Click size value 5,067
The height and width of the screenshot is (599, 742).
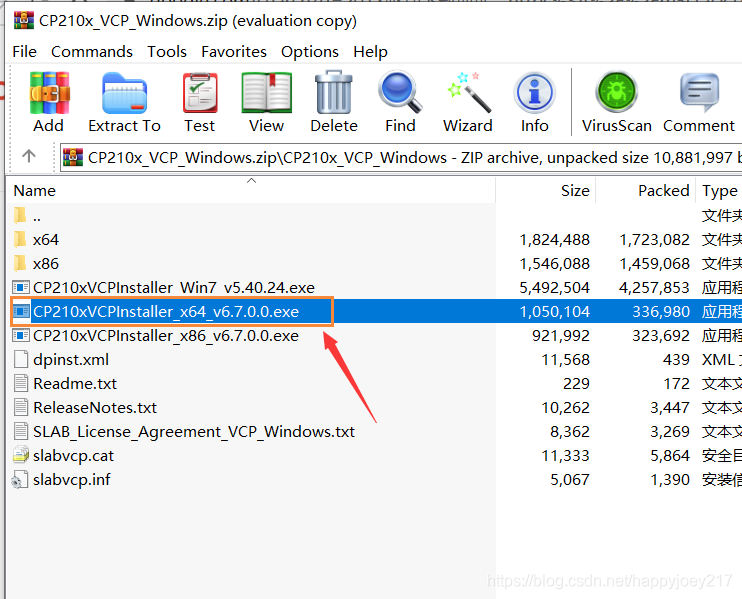(570, 479)
